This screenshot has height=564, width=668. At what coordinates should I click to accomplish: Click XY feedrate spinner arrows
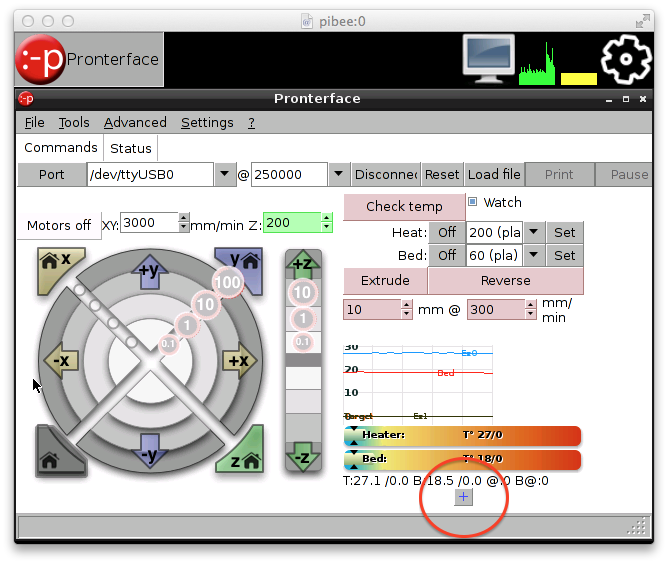[183, 222]
